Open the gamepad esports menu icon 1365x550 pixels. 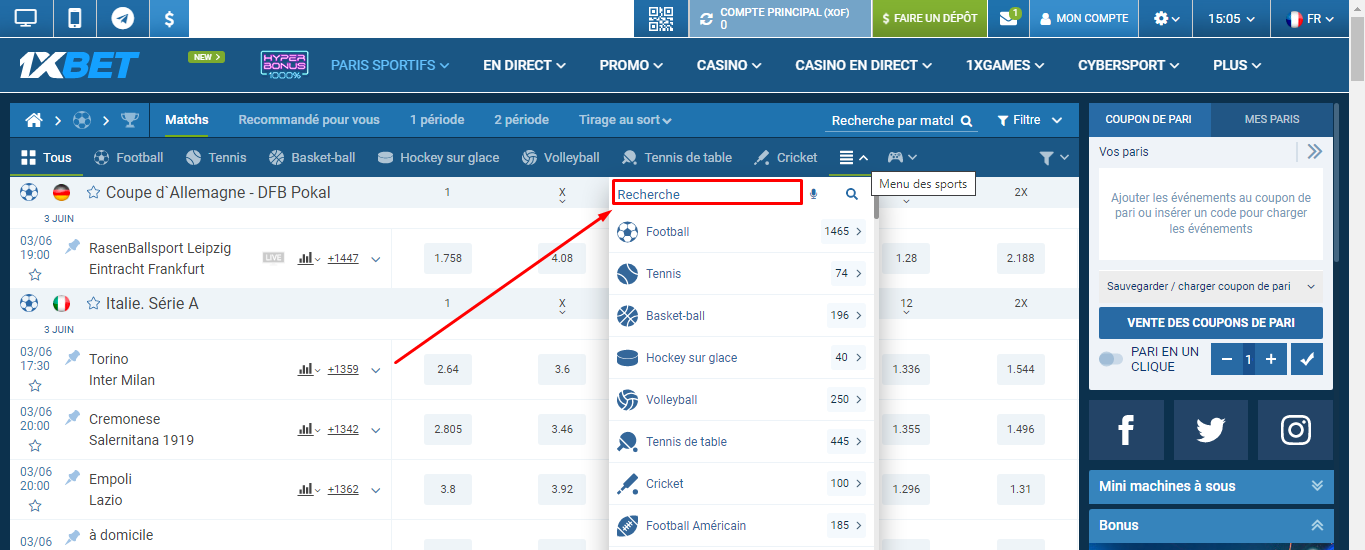pyautogui.click(x=901, y=157)
